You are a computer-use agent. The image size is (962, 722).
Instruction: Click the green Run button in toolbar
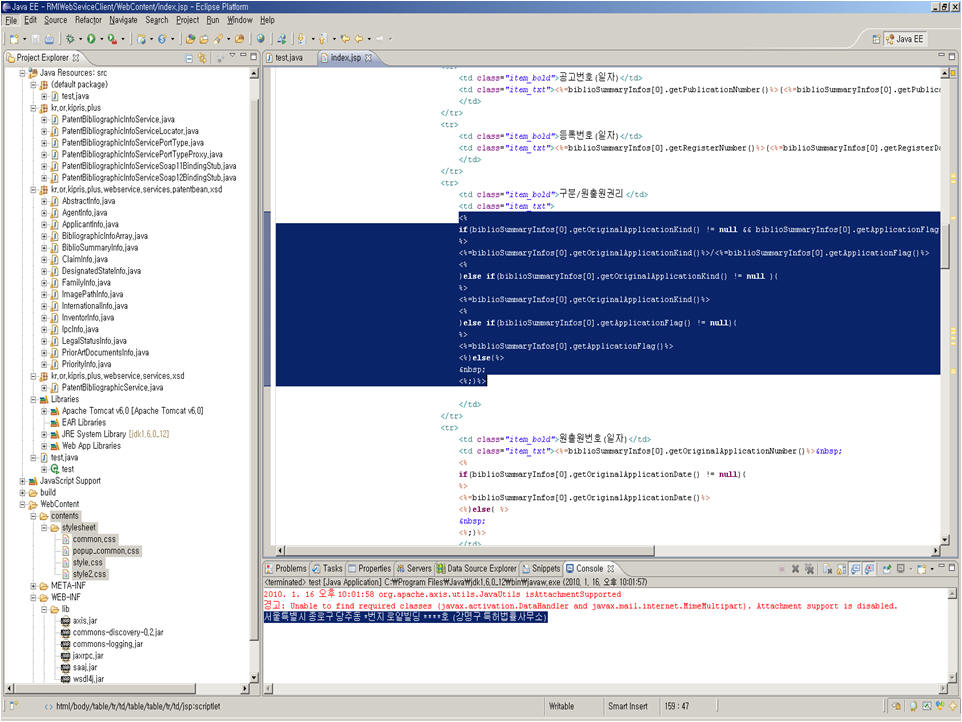90,39
